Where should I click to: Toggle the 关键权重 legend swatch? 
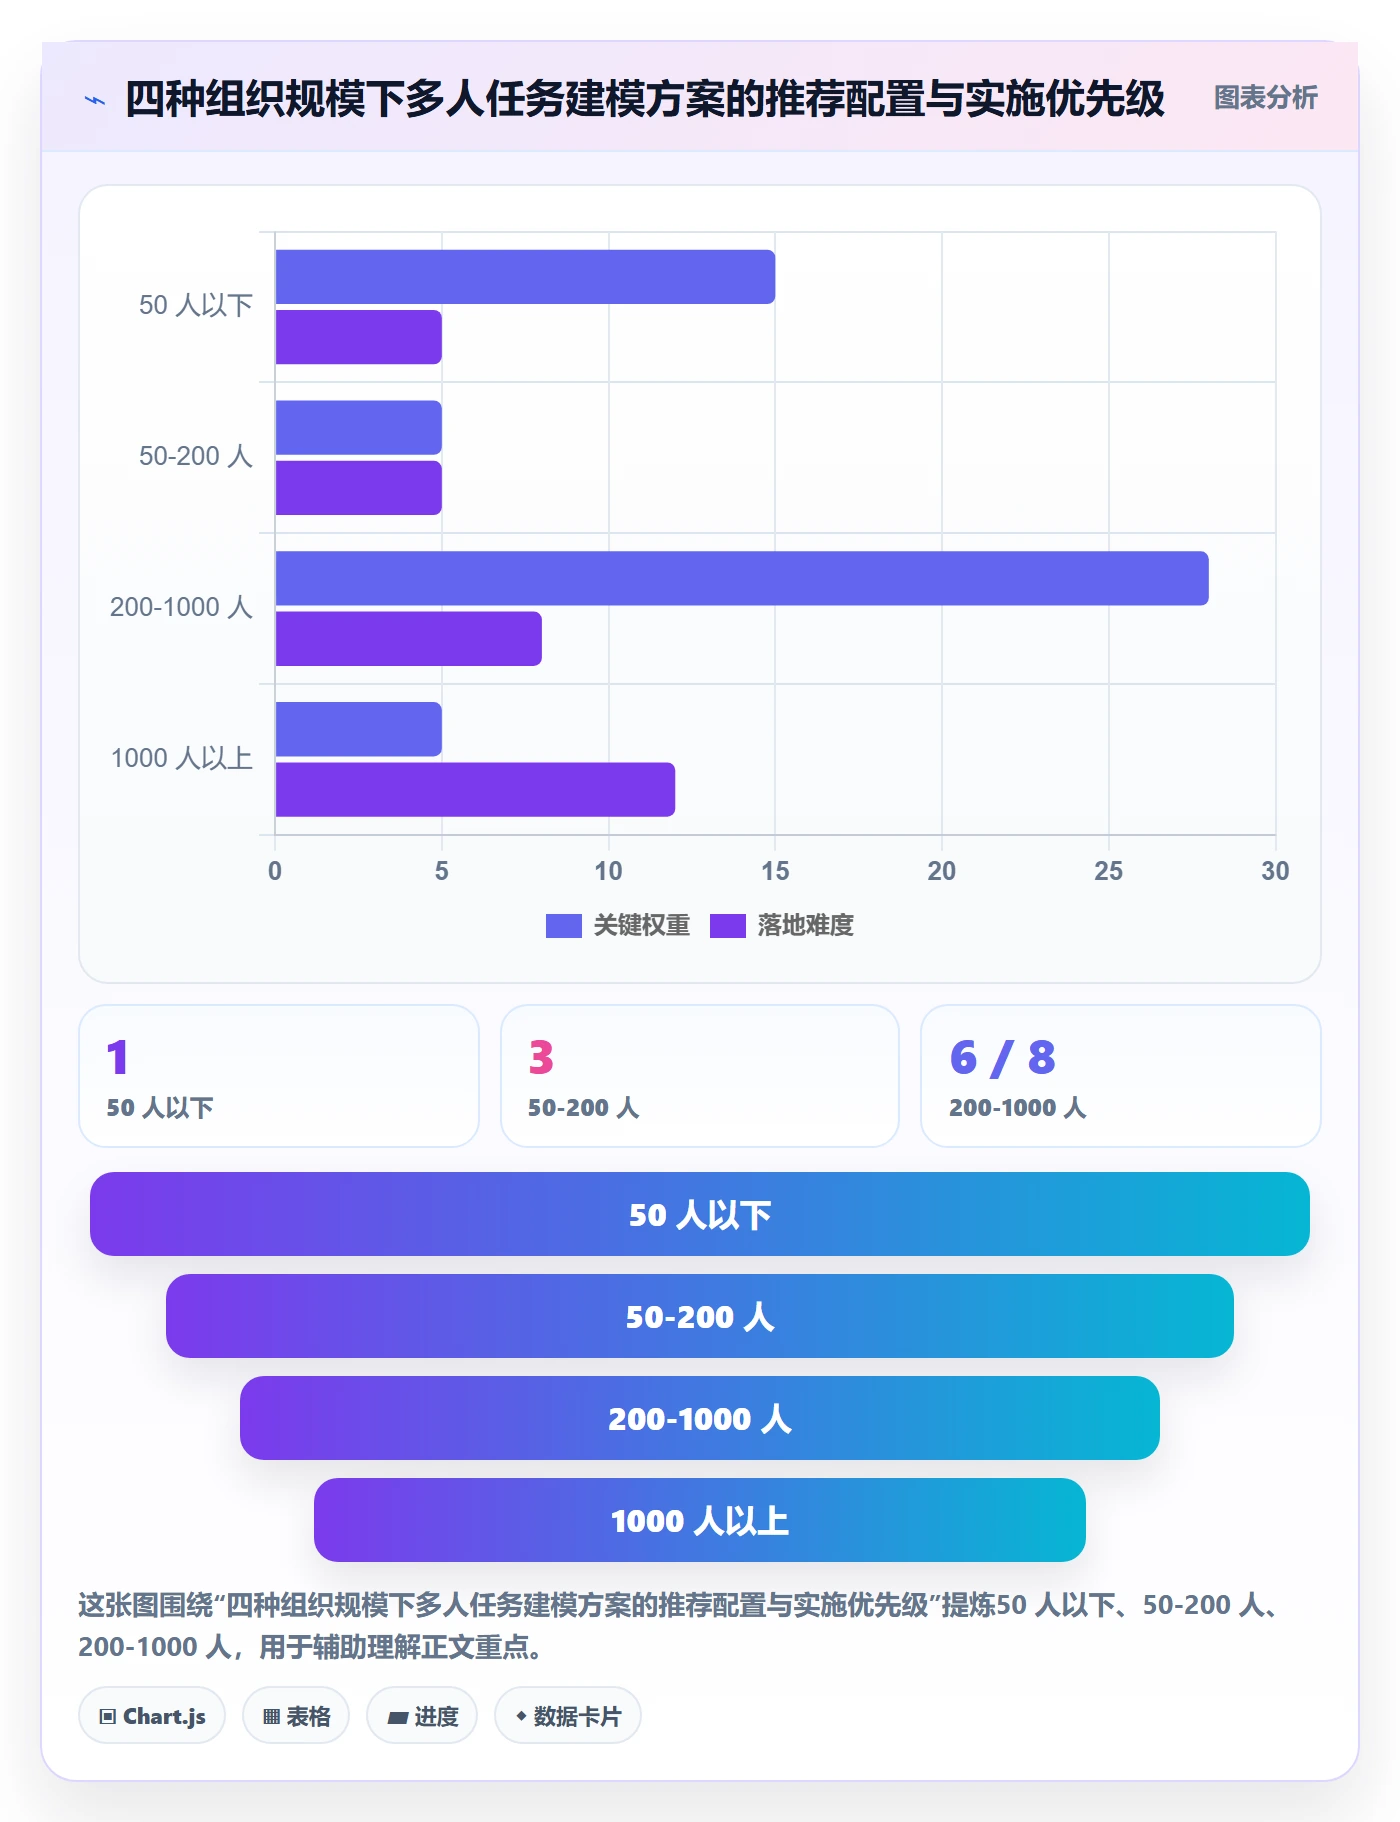click(x=563, y=926)
